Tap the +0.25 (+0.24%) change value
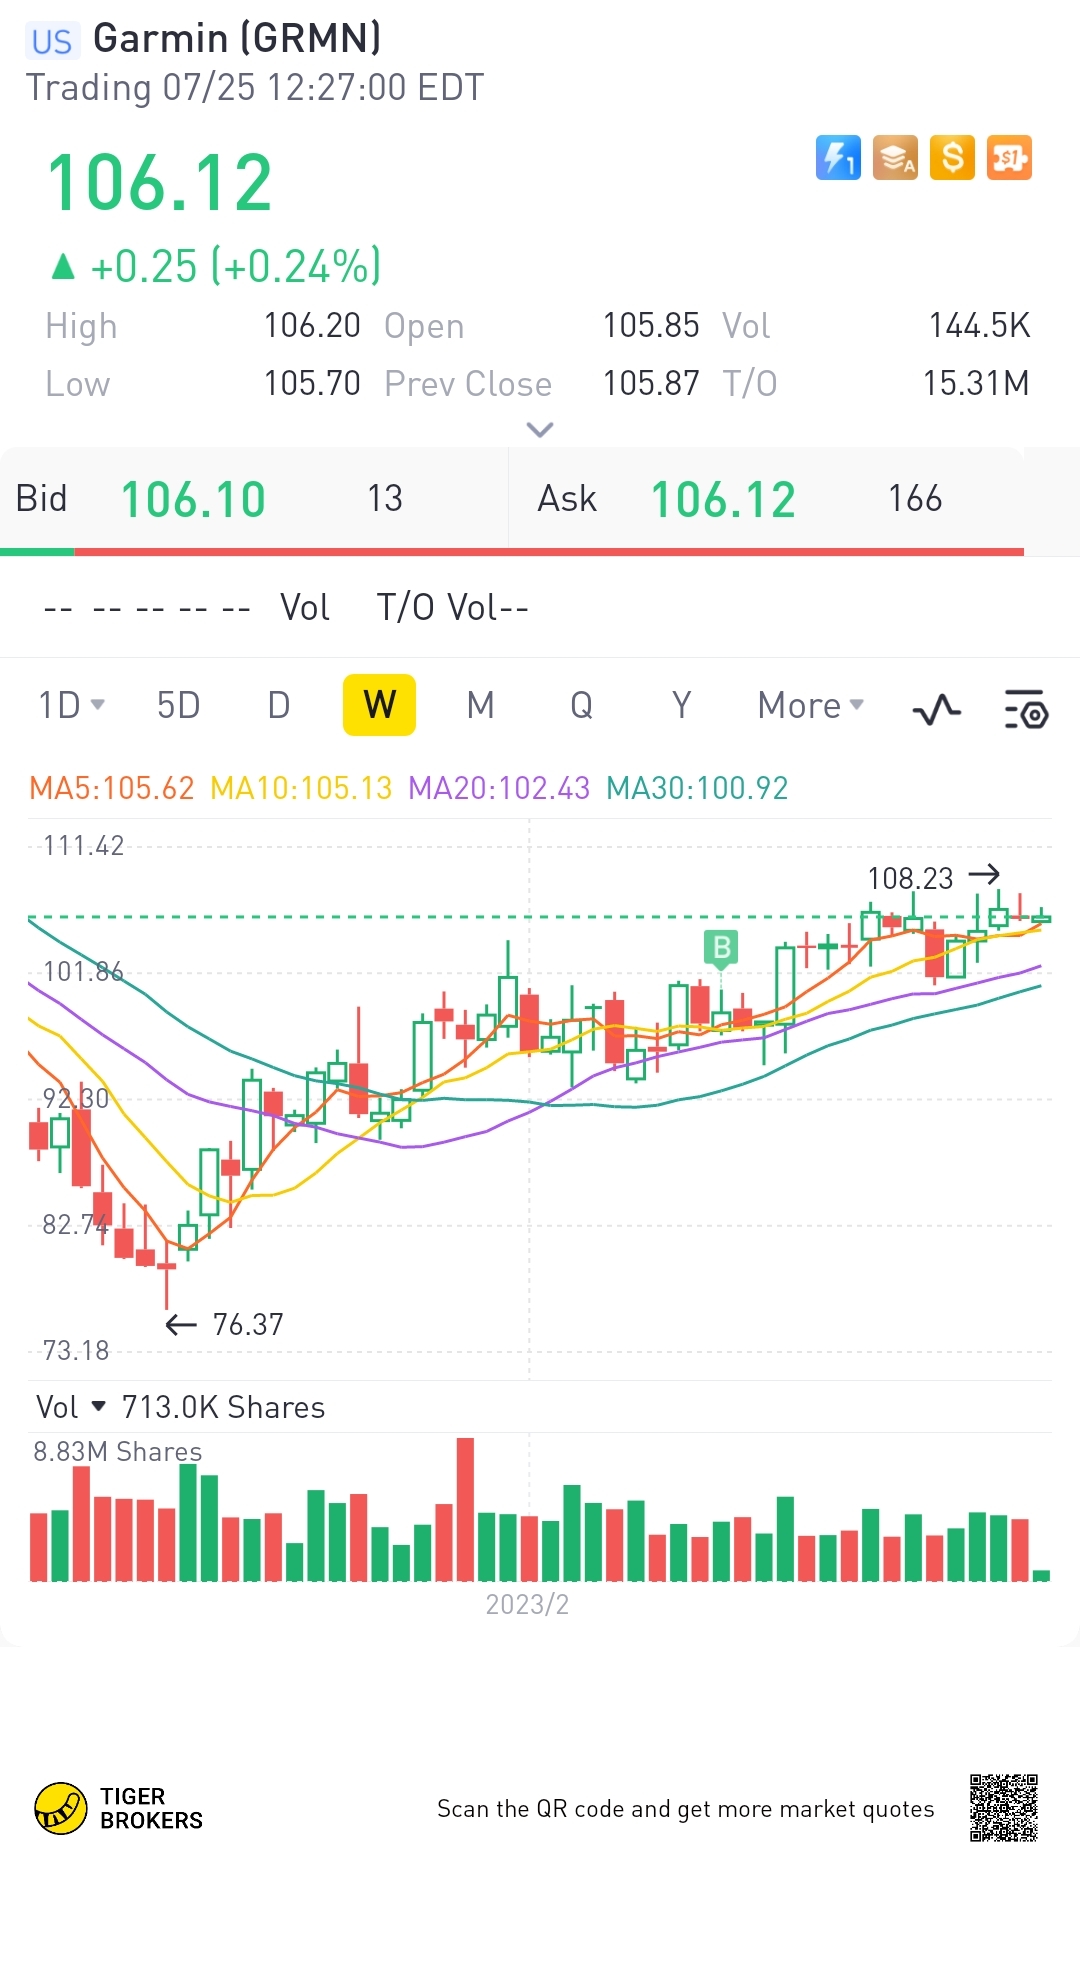This screenshot has height=1970, width=1080. 235,266
